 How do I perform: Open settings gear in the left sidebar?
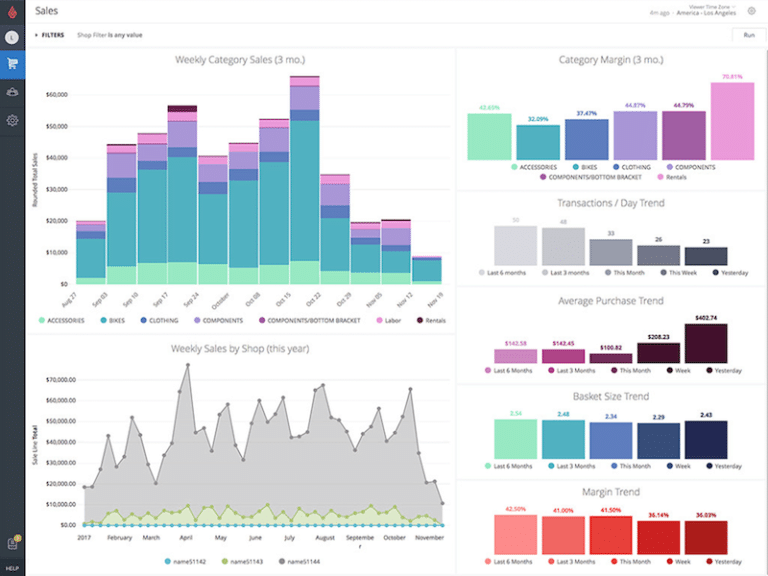tap(12, 120)
